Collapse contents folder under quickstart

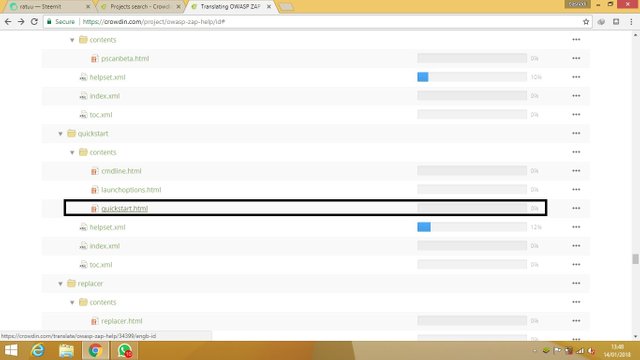[72, 153]
